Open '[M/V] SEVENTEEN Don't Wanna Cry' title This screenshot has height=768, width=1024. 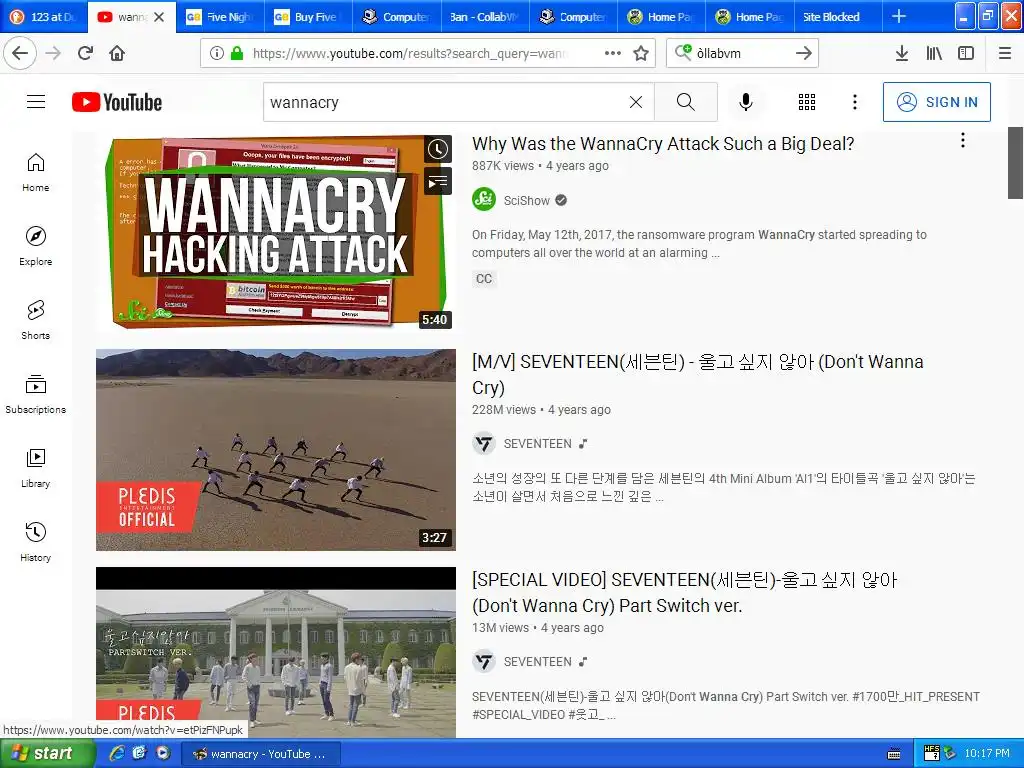pyautogui.click(x=697, y=374)
